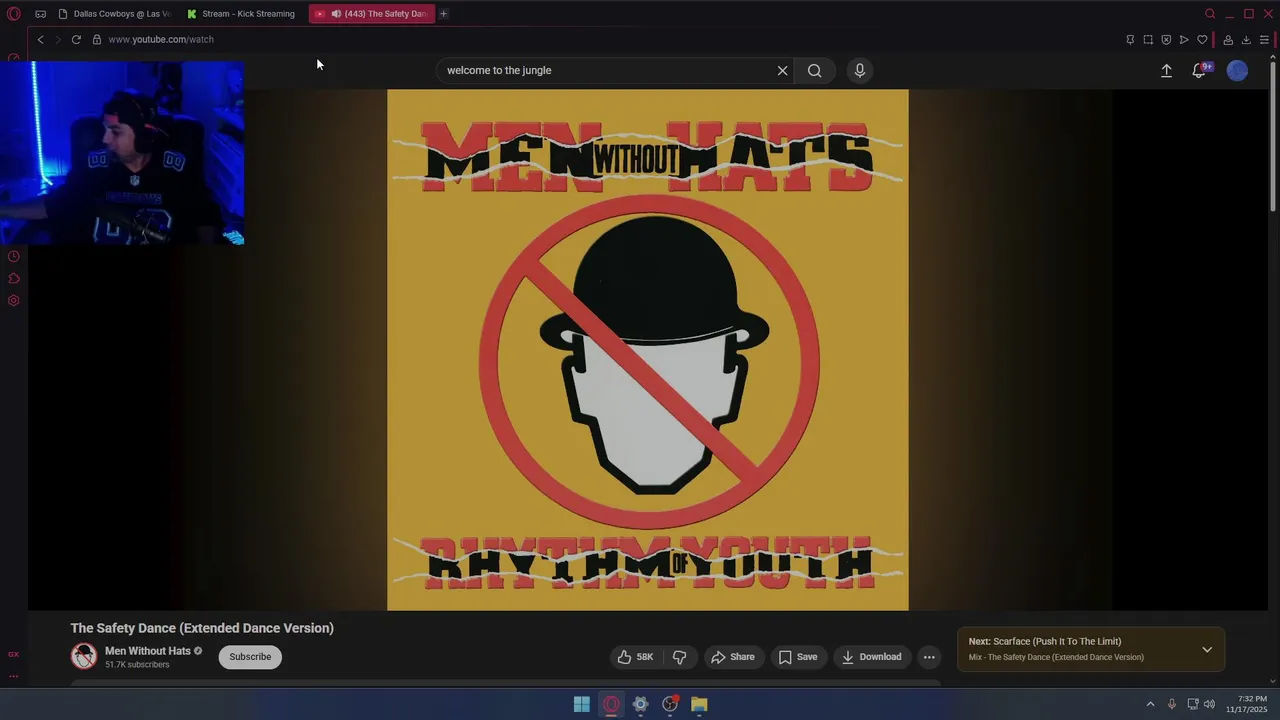Screen dimensions: 1280x720
Task: Open File Explorer from taskbar
Action: point(699,705)
